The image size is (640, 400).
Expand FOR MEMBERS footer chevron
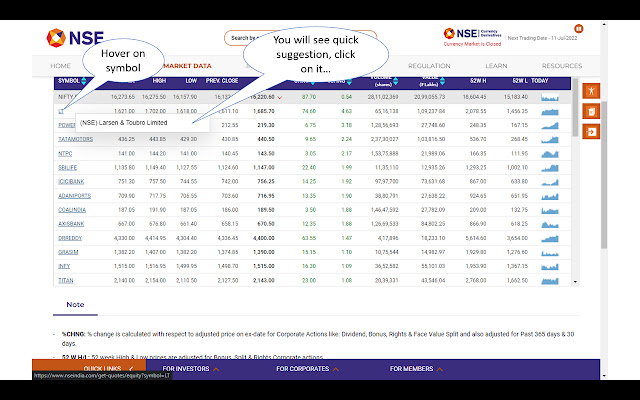coord(440,369)
